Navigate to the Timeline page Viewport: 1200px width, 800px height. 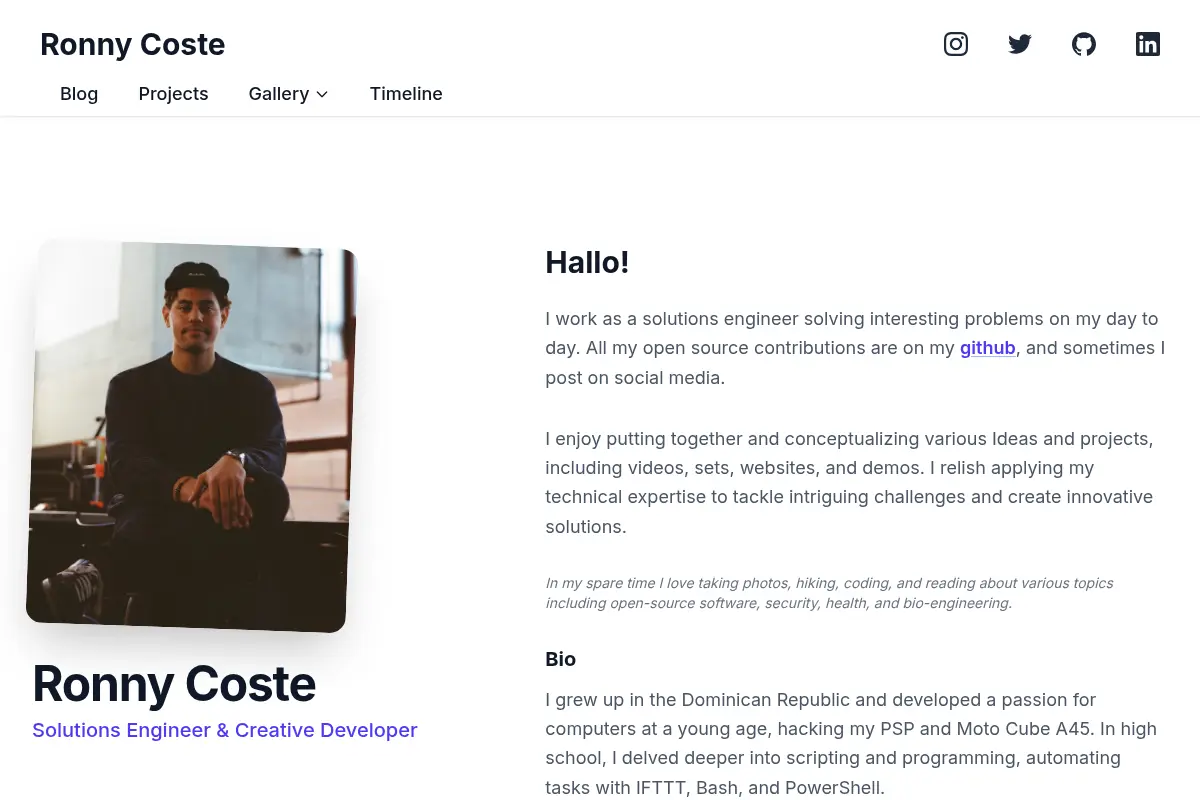tap(406, 94)
